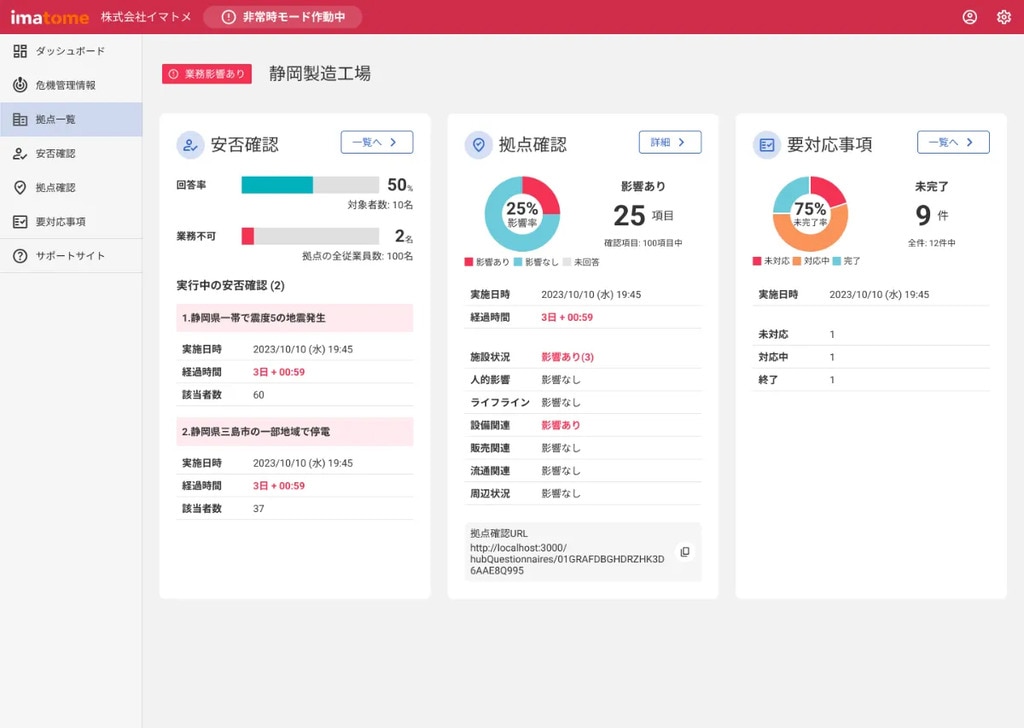Open サポートサイト in sidebar
This screenshot has height=728, width=1024.
70,256
